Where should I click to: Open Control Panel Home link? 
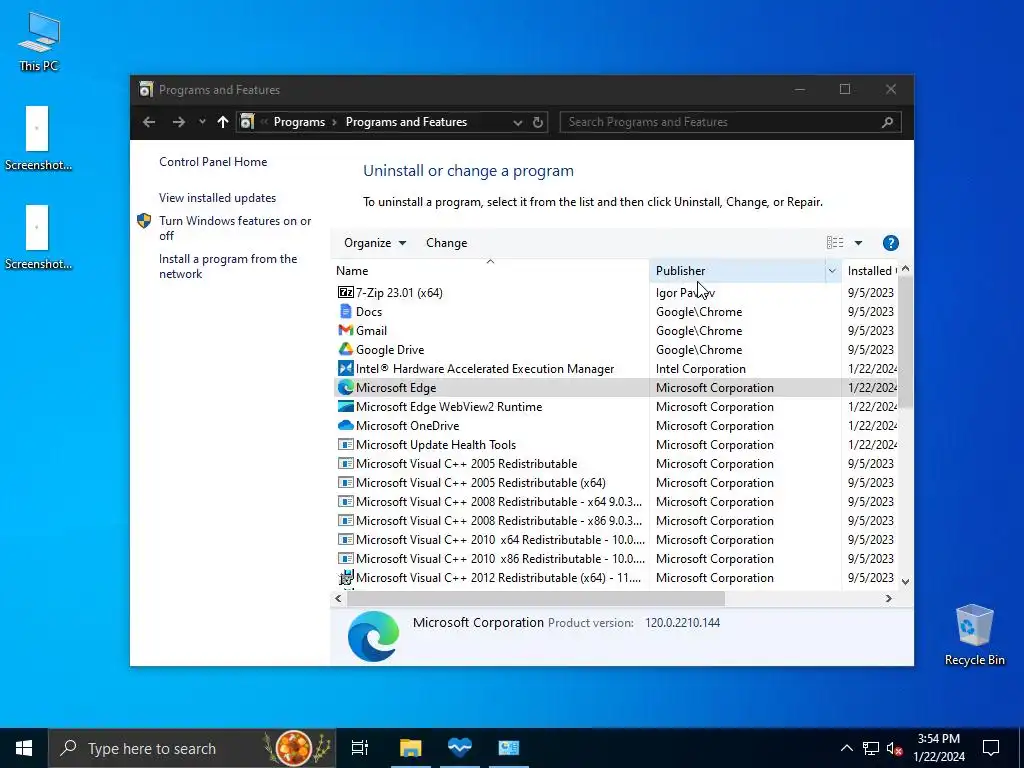[213, 162]
